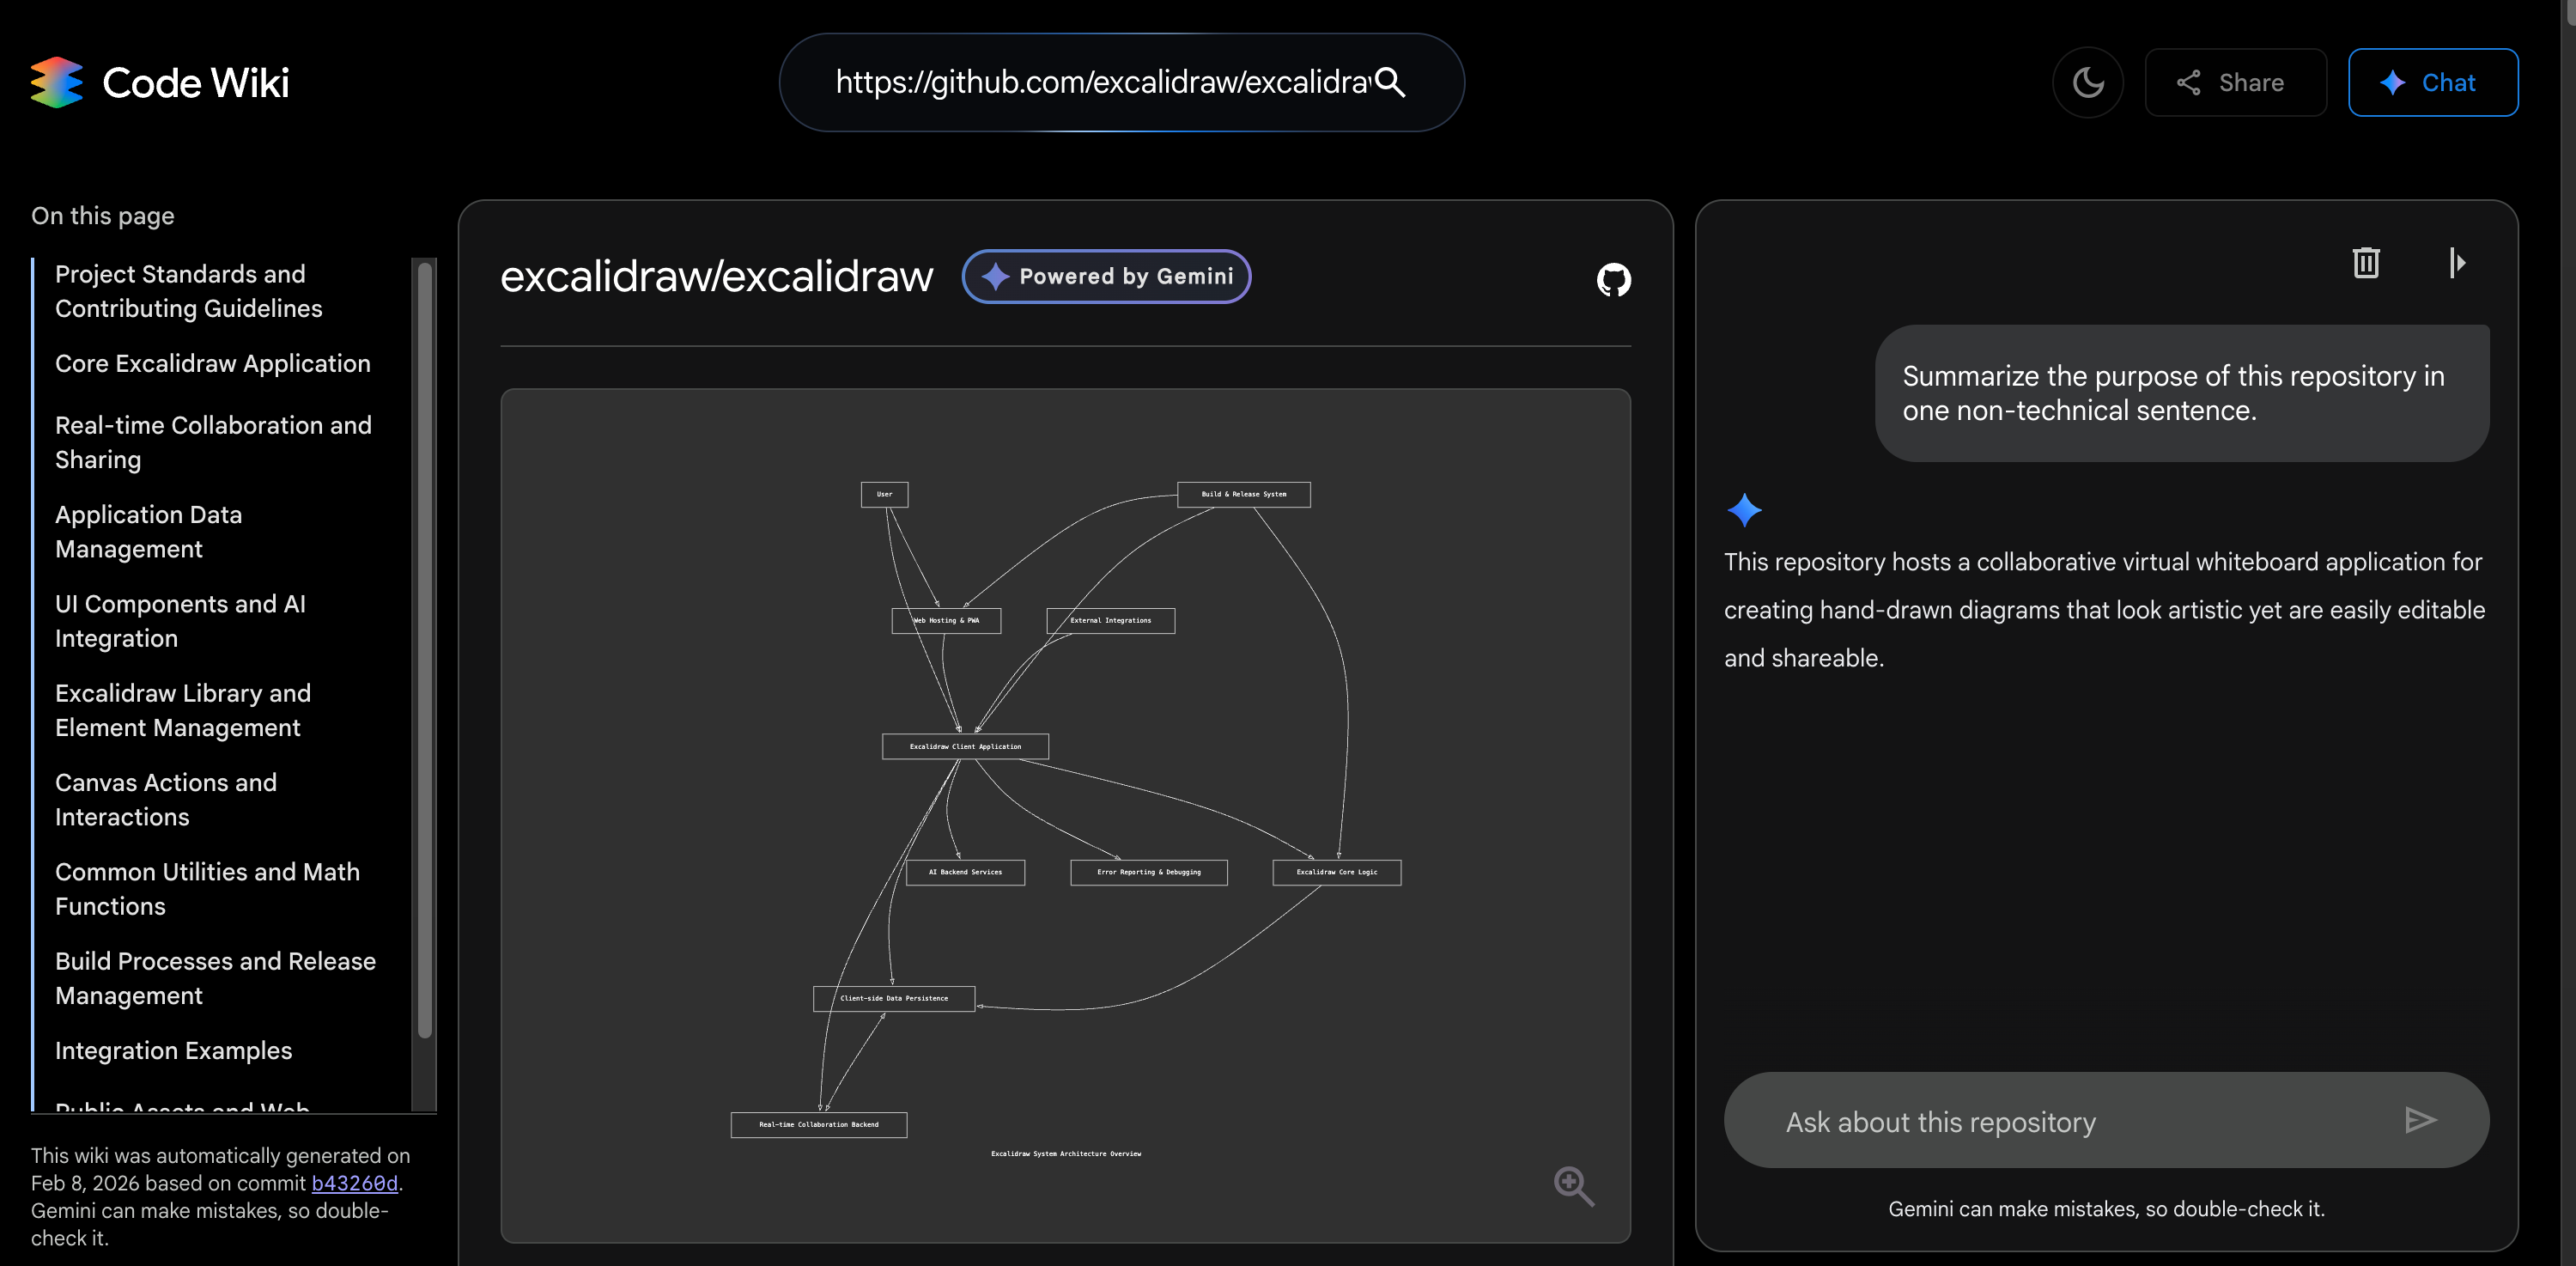Toggle dark mode with the moon icon
The height and width of the screenshot is (1266, 2576).
pos(2087,82)
